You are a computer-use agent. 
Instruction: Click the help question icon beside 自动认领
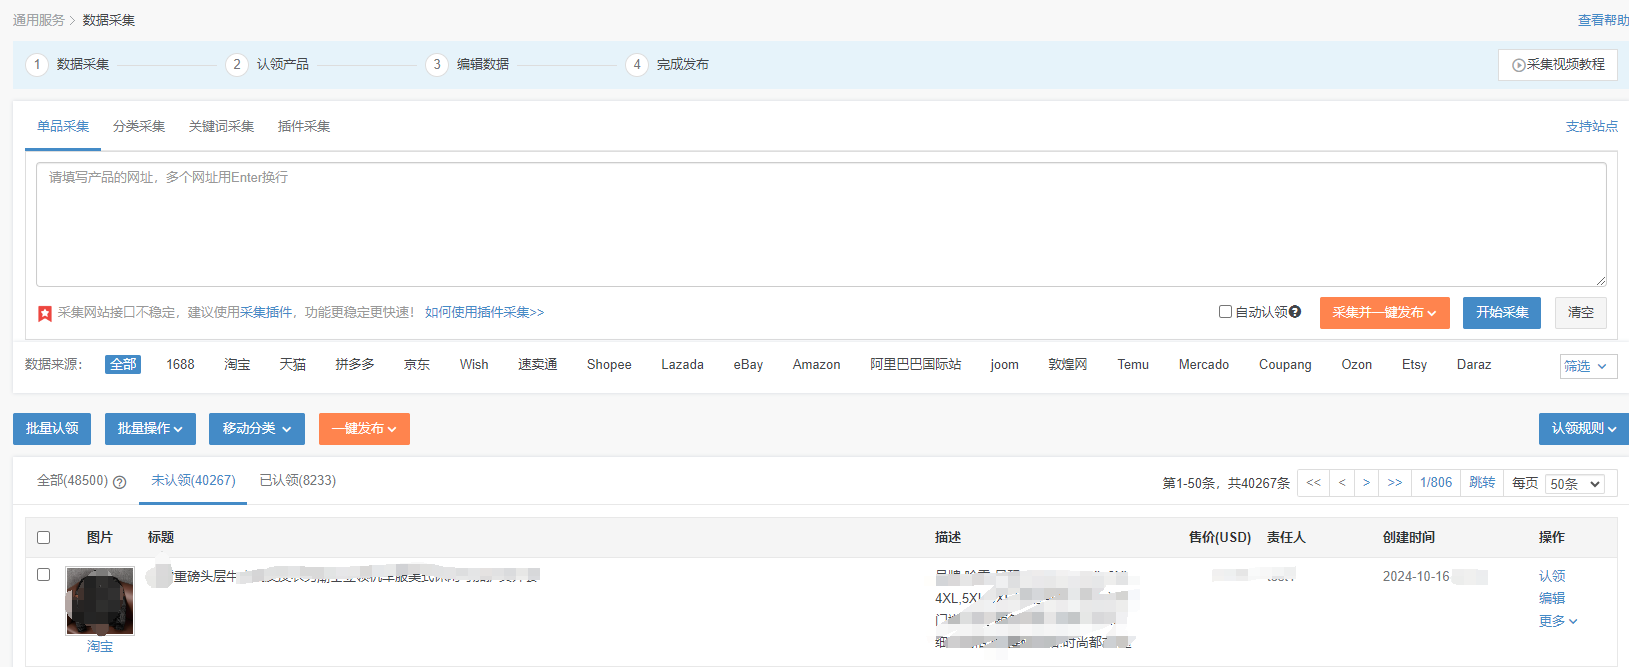[x=1295, y=312]
